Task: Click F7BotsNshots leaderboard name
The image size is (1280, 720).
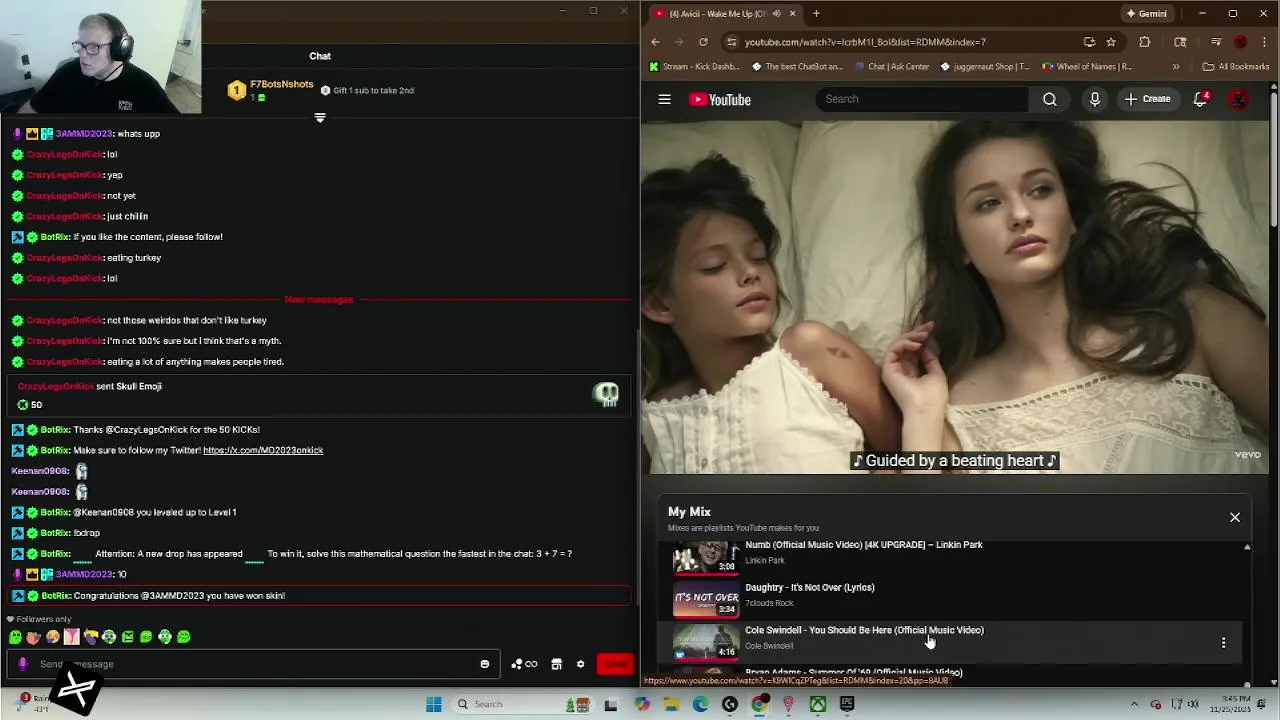Action: point(281,84)
